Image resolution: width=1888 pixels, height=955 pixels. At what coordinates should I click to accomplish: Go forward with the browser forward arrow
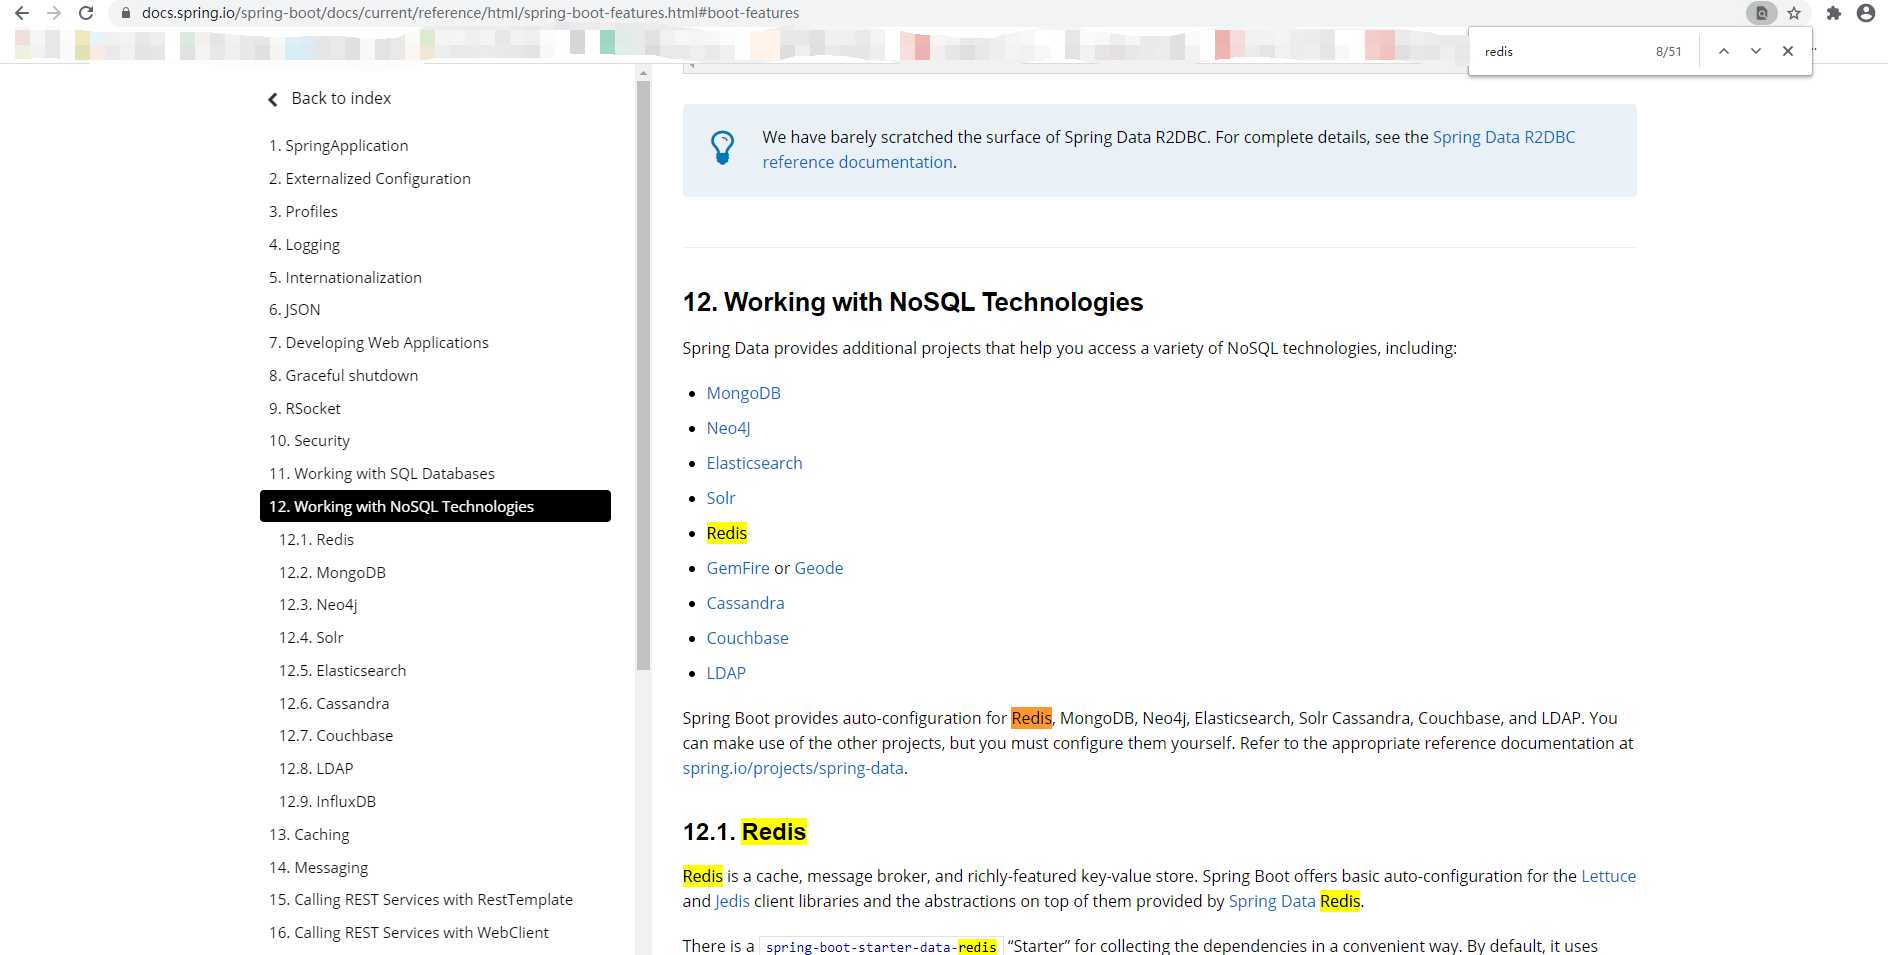point(54,13)
